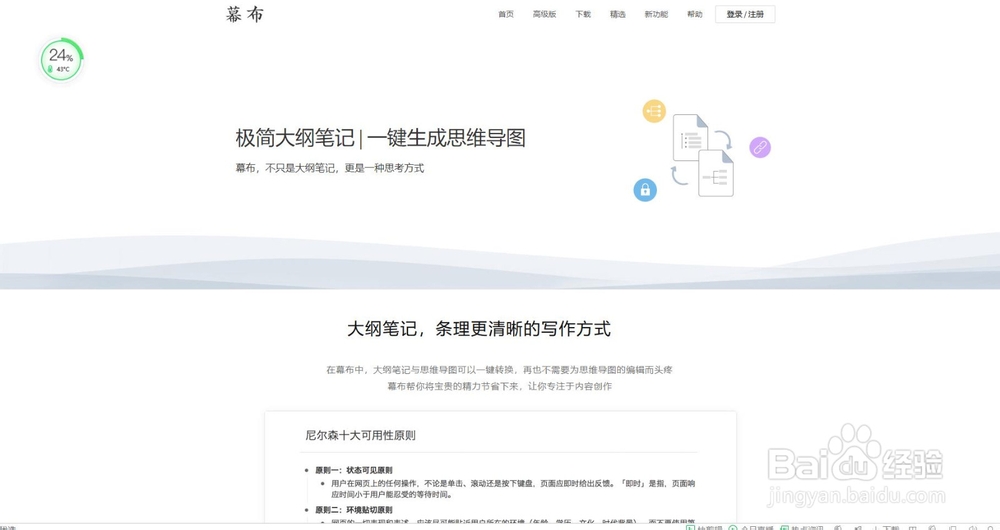Click the blue lock icon in the hero illustration

point(645,190)
